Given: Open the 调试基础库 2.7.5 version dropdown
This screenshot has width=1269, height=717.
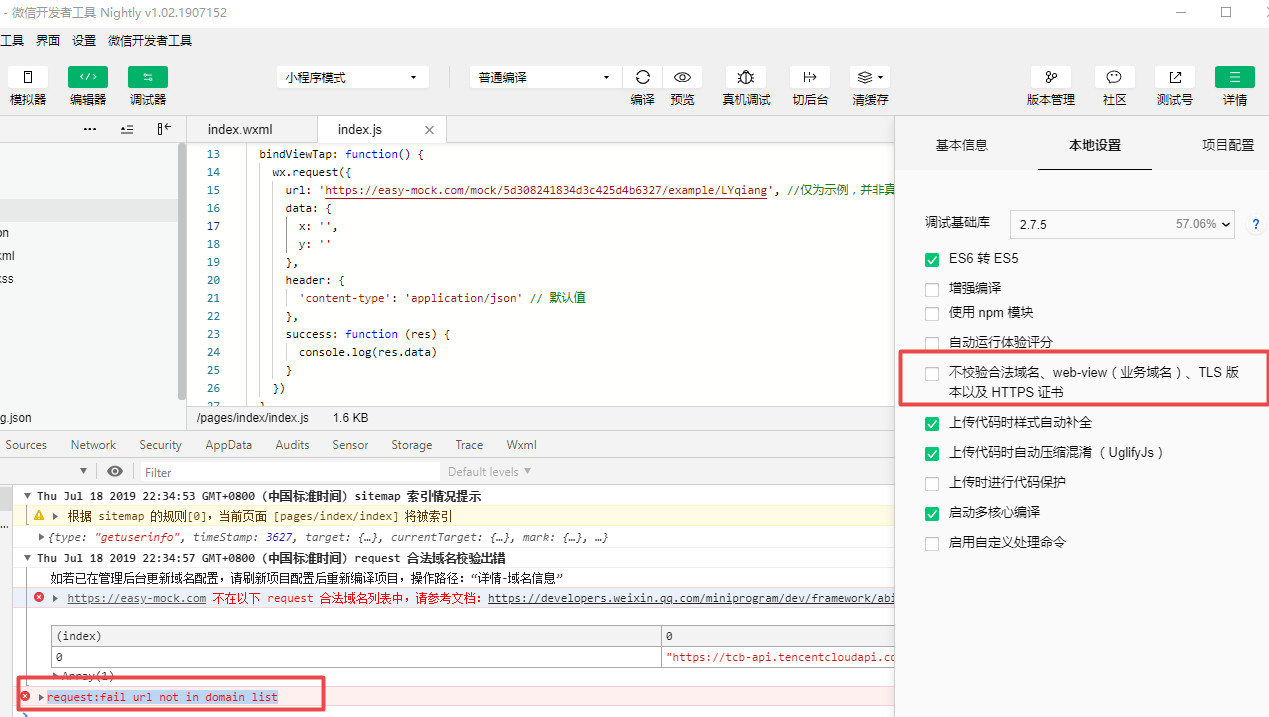Looking at the screenshot, I should pyautogui.click(x=1123, y=224).
